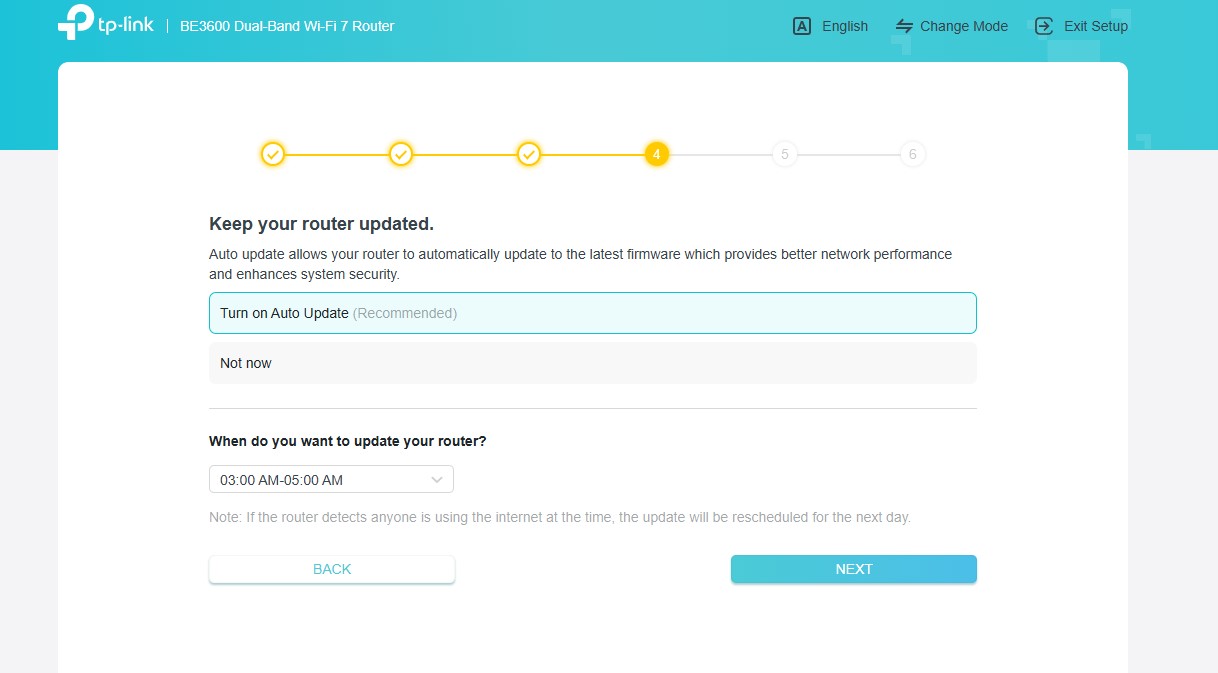Click step 6 progress marker

912,154
